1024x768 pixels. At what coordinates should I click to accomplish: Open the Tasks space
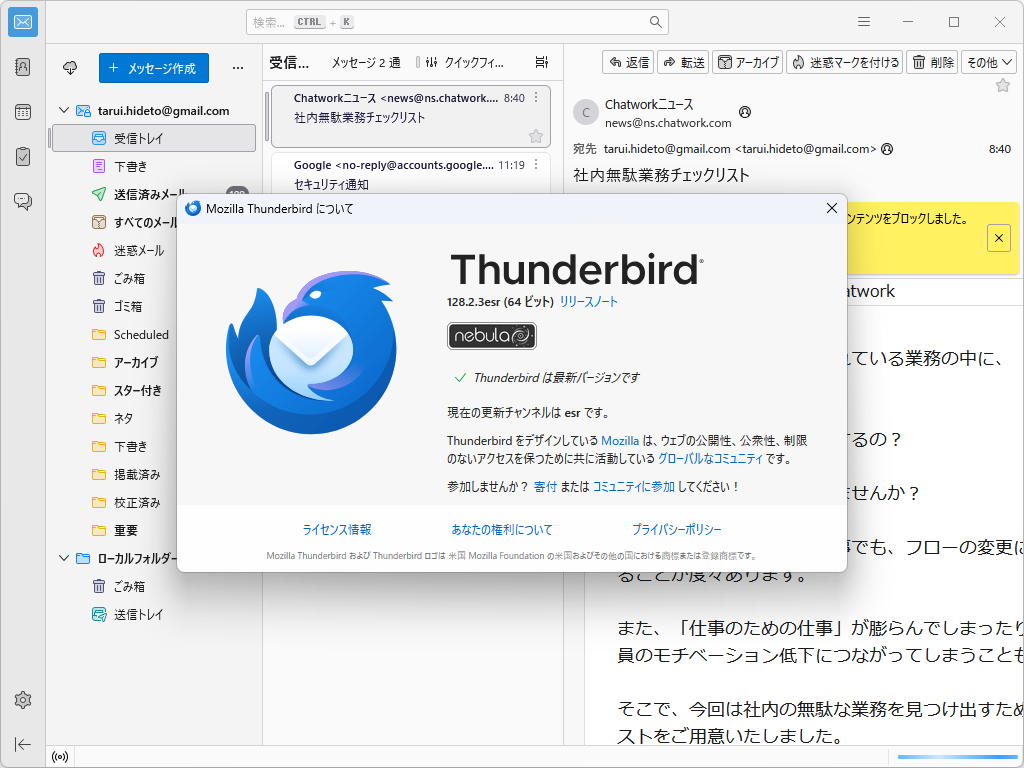point(22,156)
